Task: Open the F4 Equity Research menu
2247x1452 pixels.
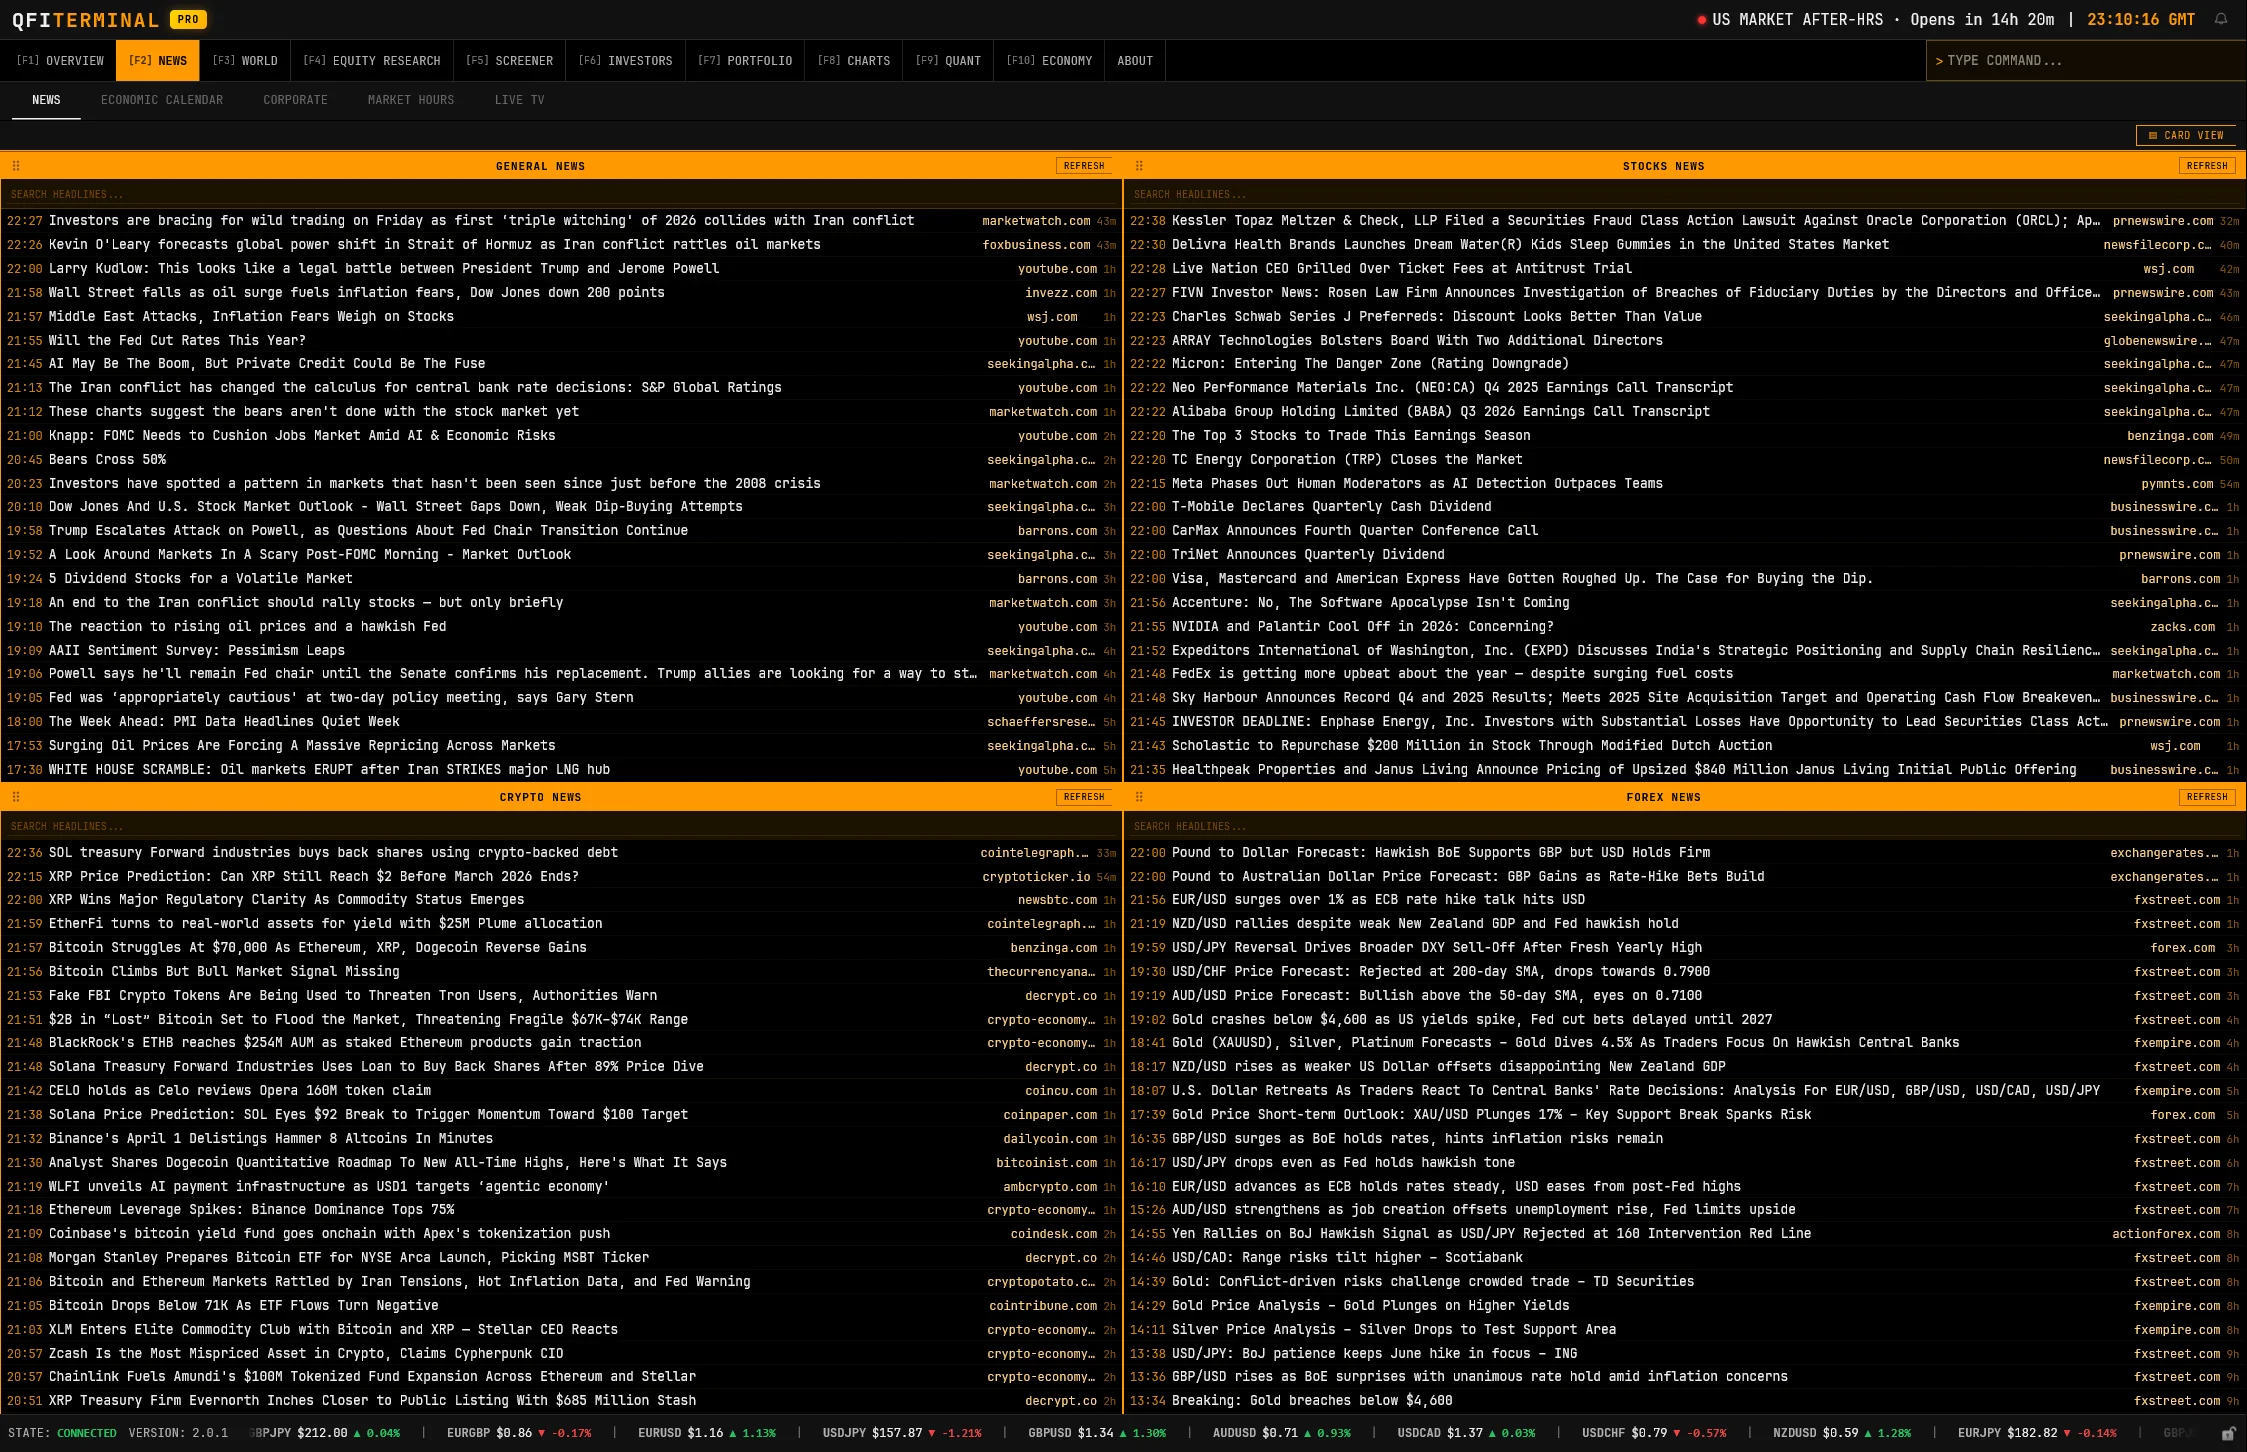Action: (372, 61)
